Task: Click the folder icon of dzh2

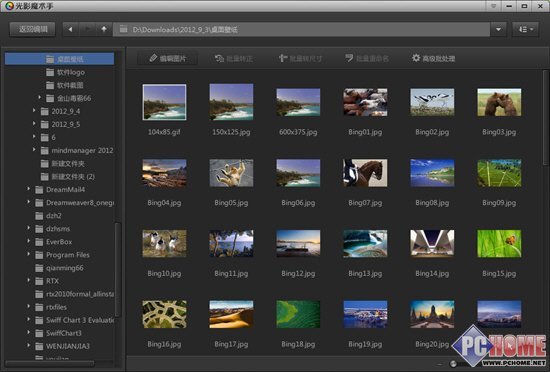Action: click(39, 216)
